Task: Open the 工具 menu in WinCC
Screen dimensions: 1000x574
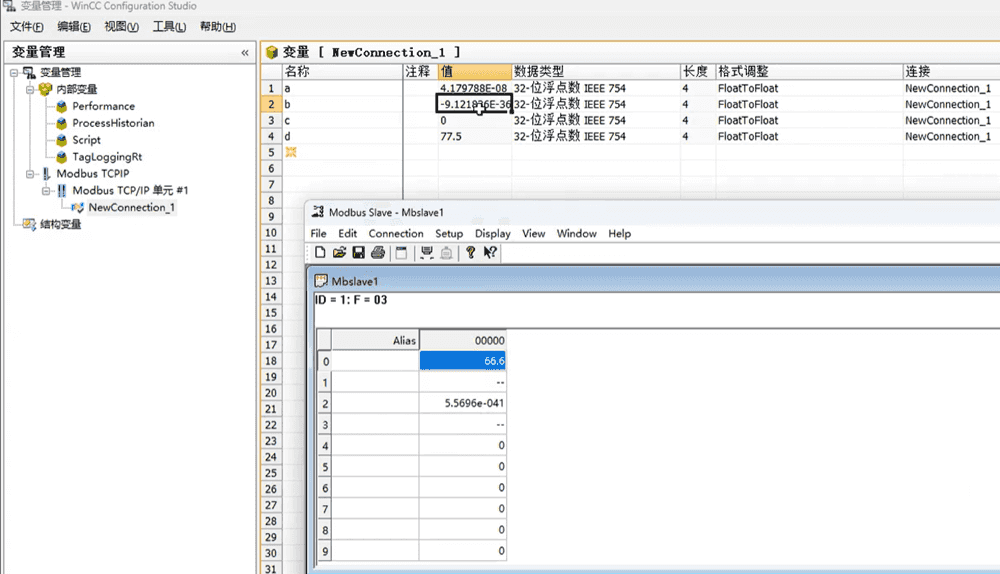Action: (x=168, y=27)
